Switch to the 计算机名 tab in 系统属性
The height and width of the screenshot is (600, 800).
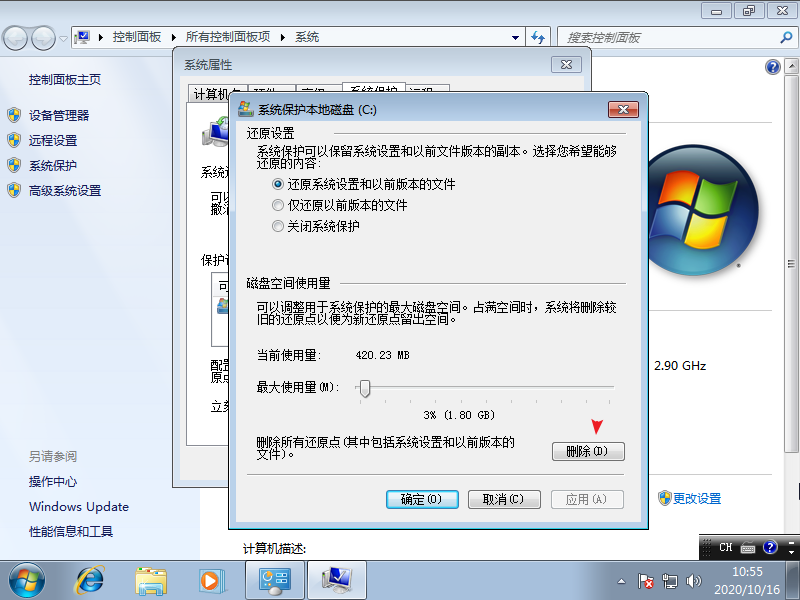pyautogui.click(x=216, y=94)
